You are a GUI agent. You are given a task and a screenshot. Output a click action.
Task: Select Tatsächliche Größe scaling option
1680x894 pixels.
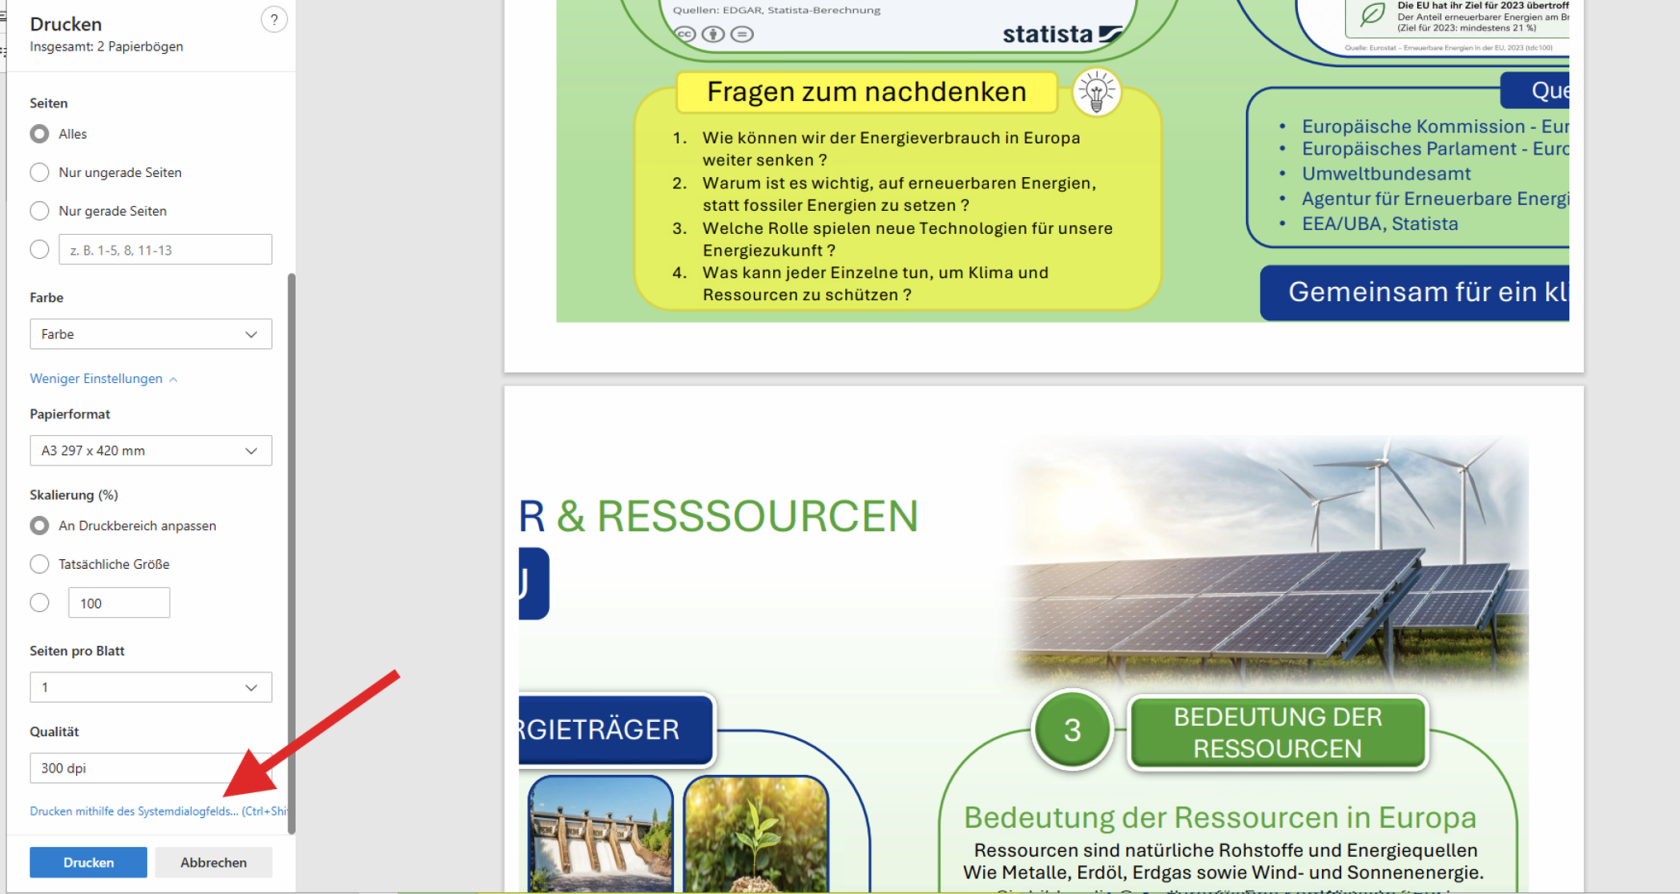39,564
